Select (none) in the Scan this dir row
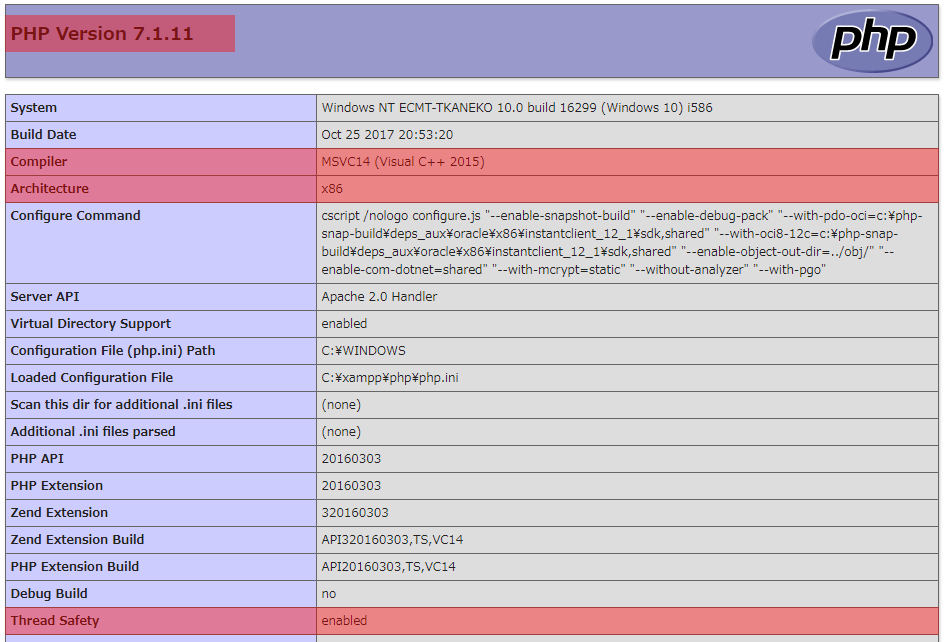946x642 pixels. tap(341, 405)
